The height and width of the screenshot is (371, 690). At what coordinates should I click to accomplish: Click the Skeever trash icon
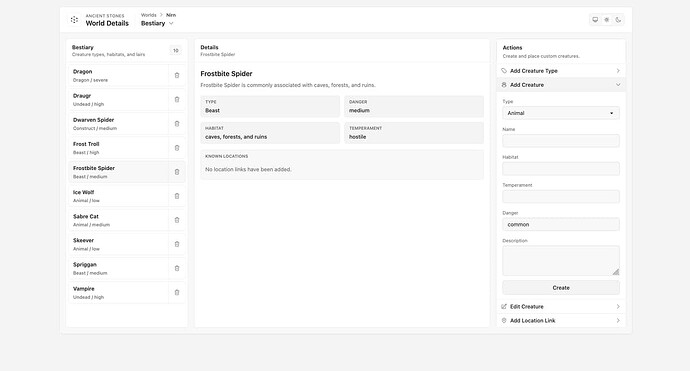pos(177,244)
